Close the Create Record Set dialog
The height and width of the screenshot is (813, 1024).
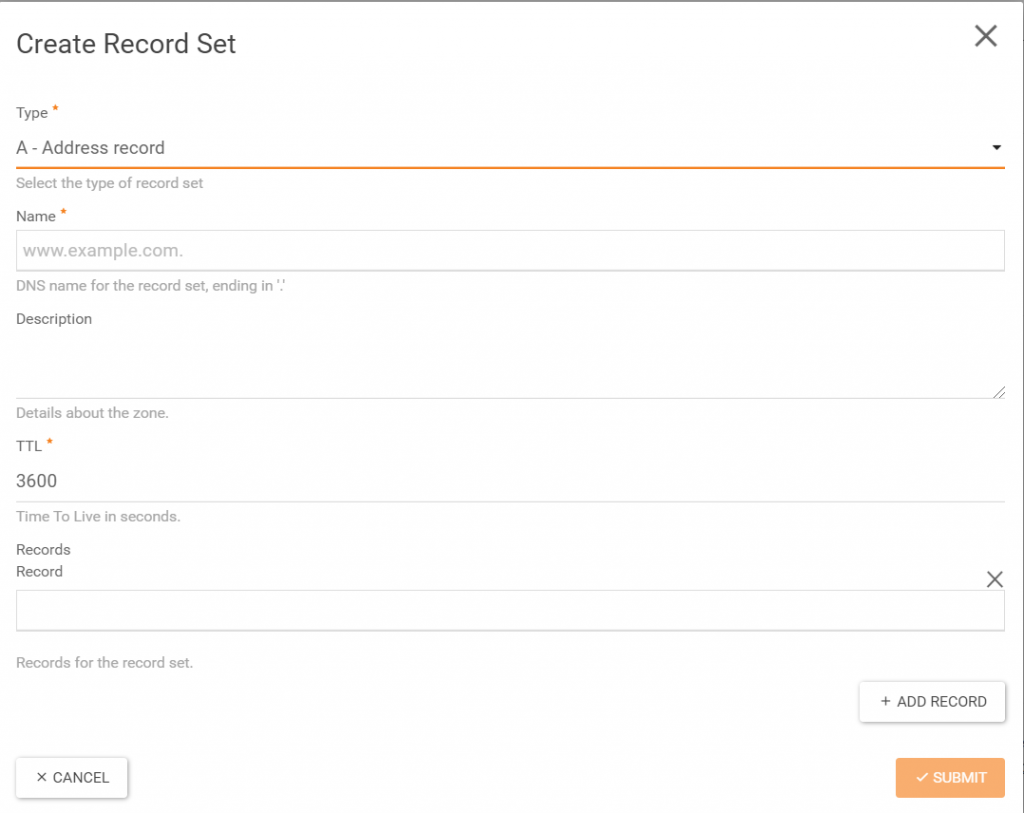click(985, 37)
